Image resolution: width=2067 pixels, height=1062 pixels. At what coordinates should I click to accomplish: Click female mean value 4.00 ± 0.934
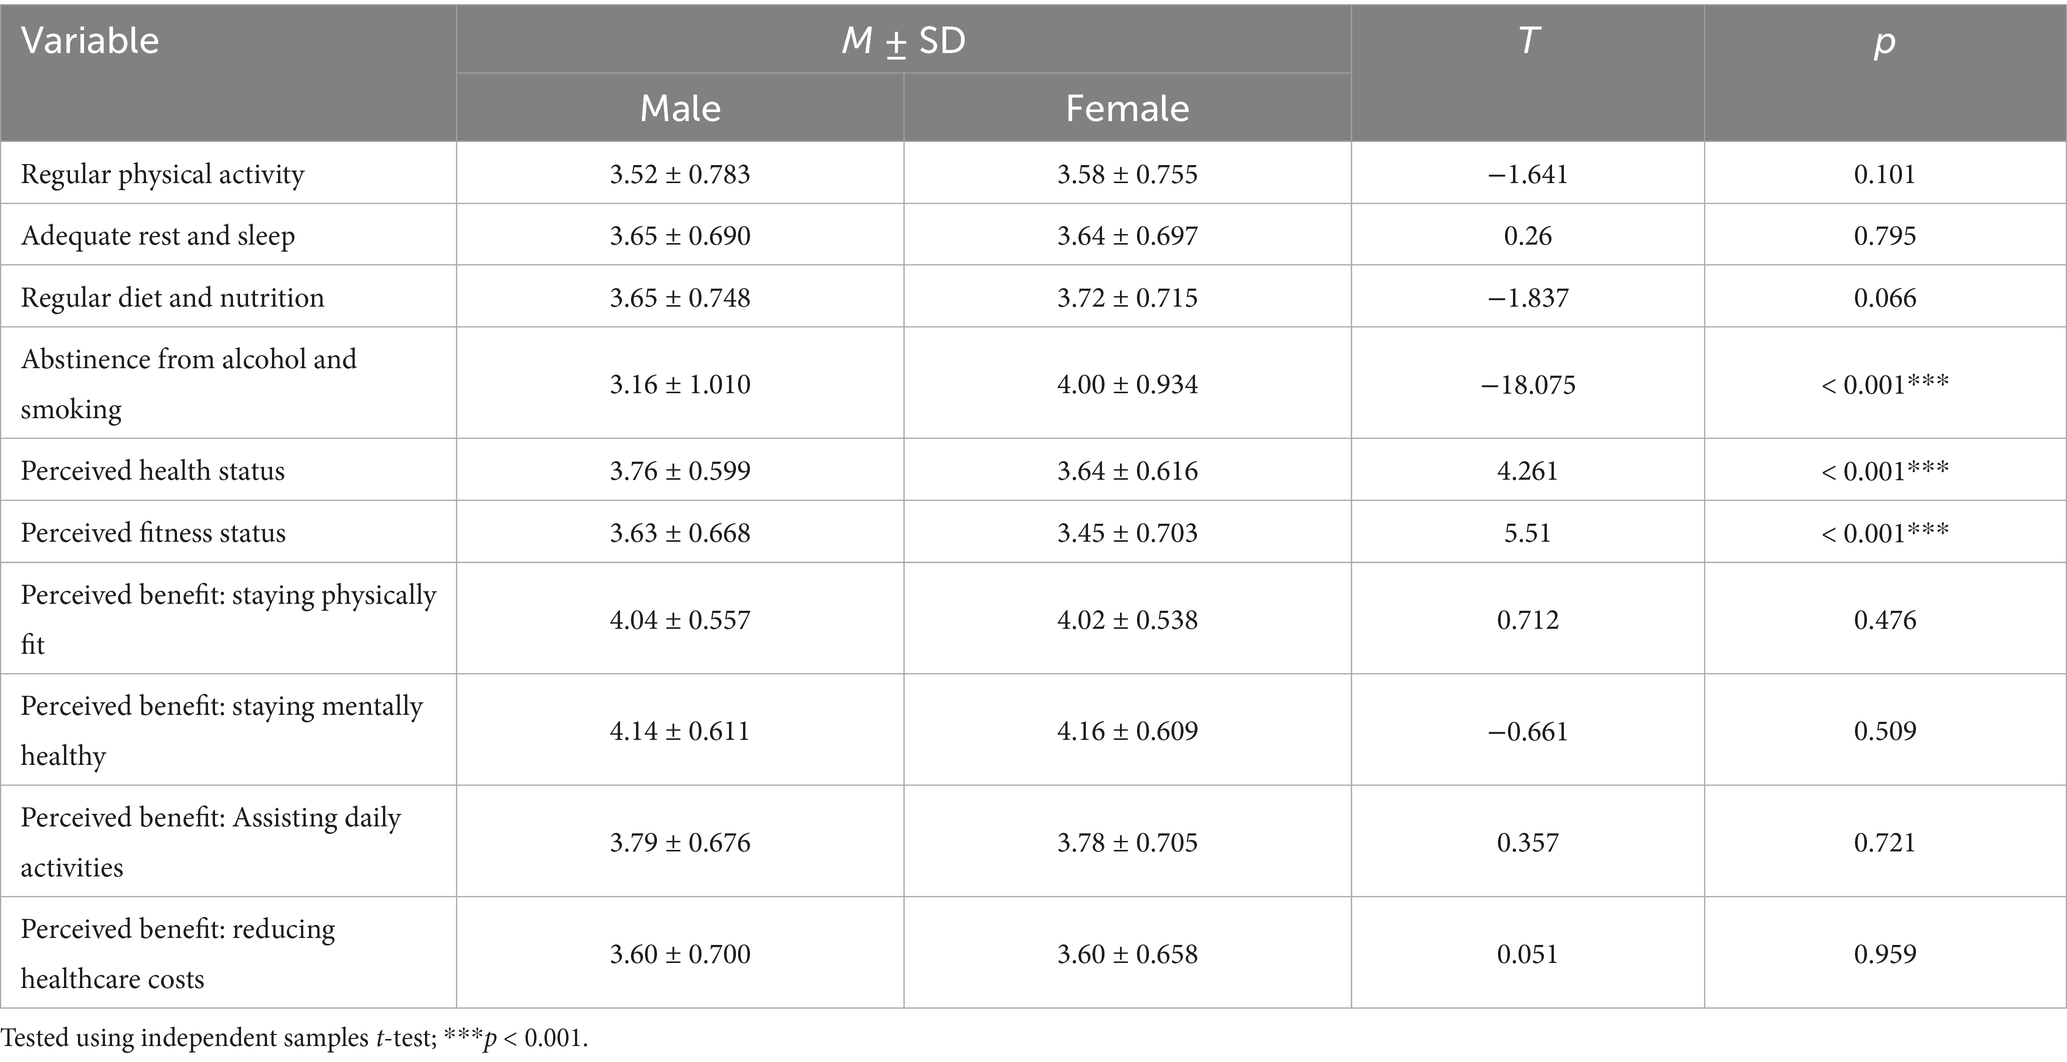[1127, 385]
